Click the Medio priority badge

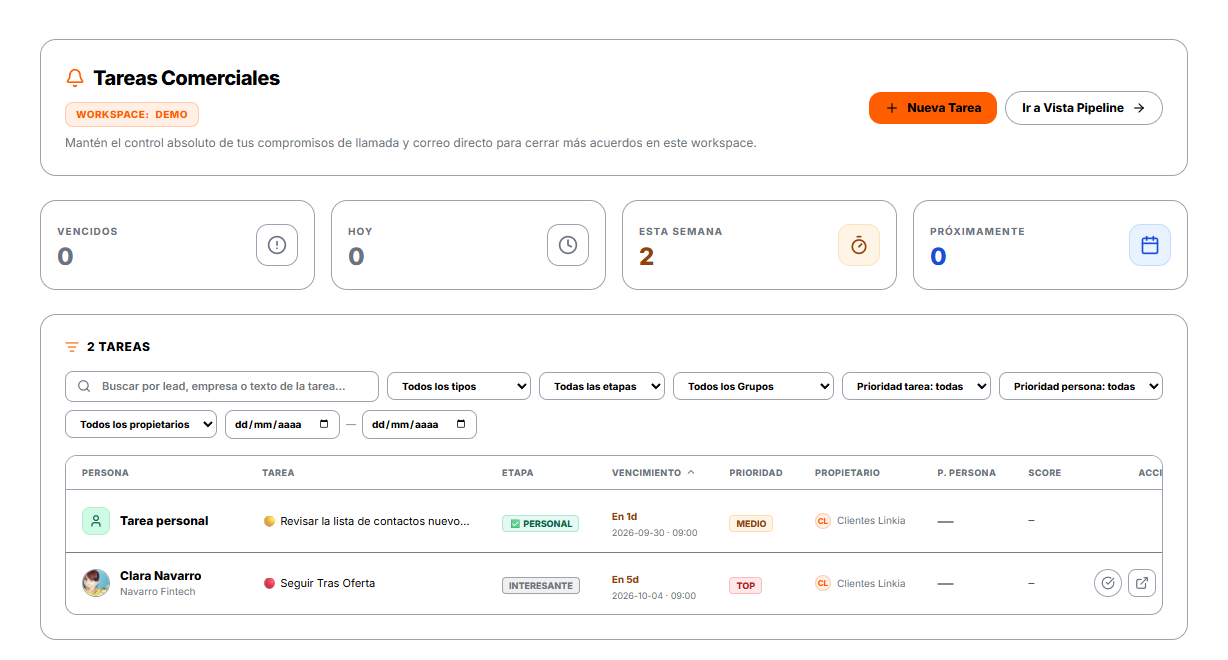[x=751, y=523]
